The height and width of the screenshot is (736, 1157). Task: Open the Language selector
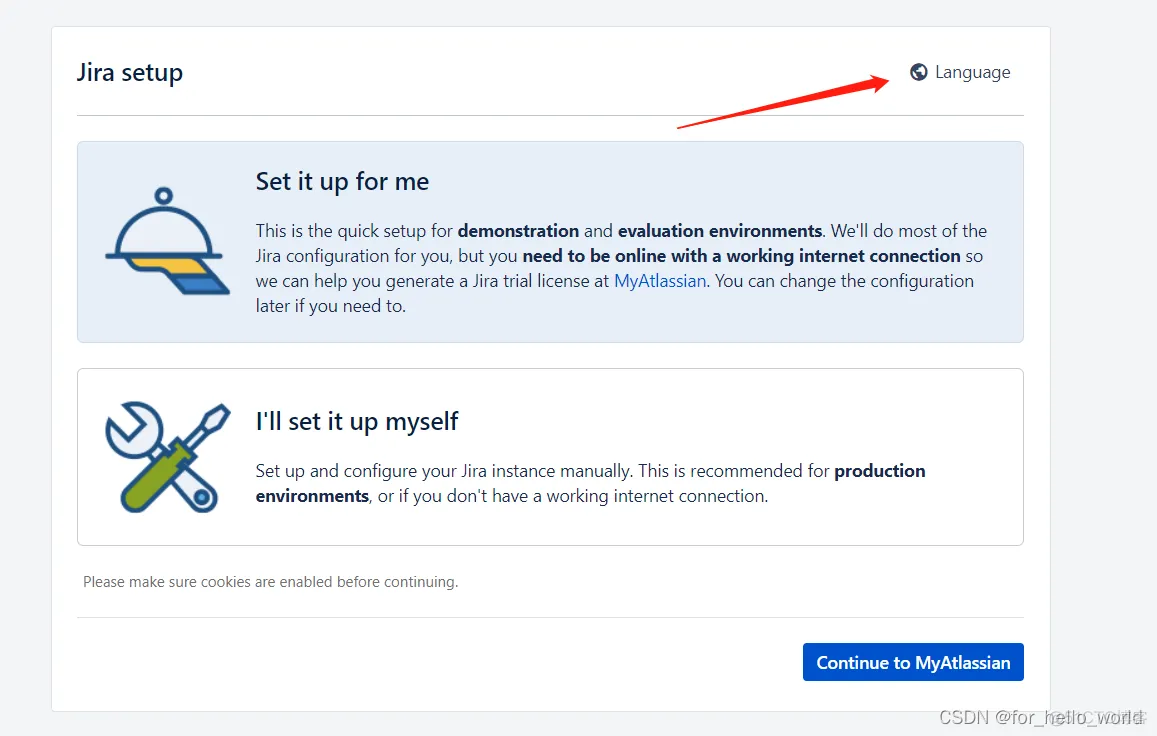coord(960,72)
